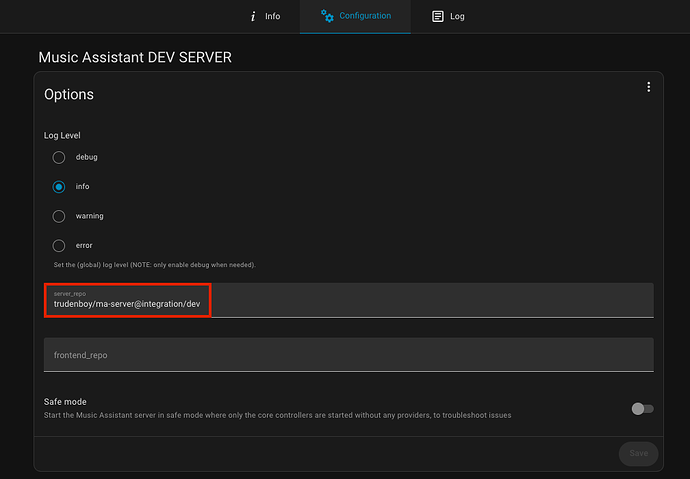The height and width of the screenshot is (479, 690).
Task: Click the server_repo input field
Action: coord(349,300)
